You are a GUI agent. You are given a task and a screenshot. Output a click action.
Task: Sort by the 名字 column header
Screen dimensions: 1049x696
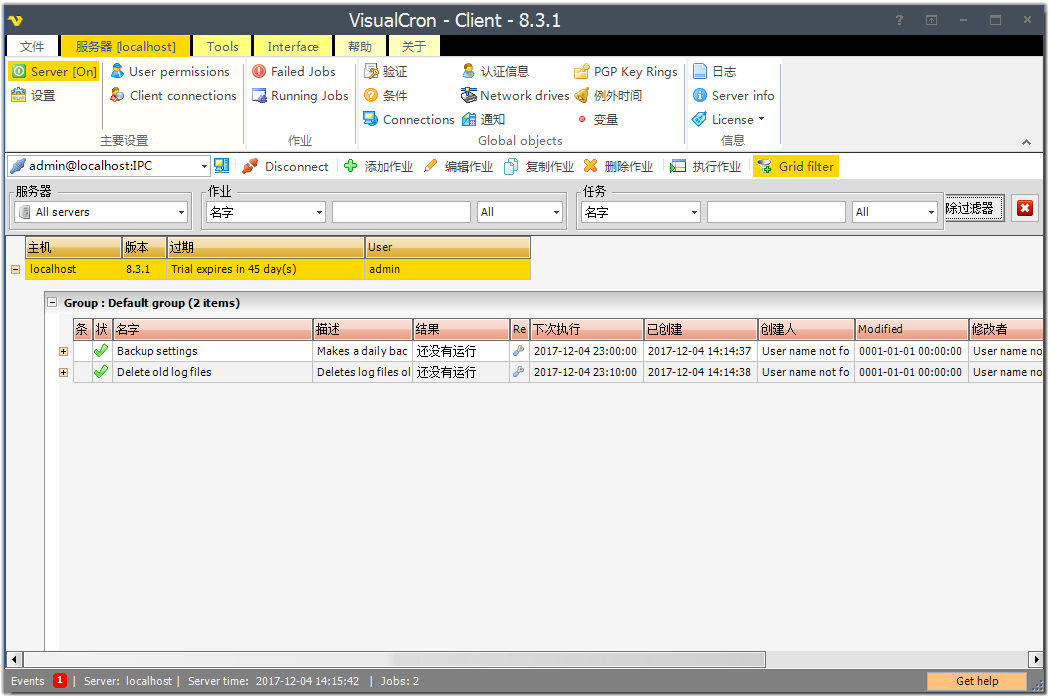[x=213, y=329]
